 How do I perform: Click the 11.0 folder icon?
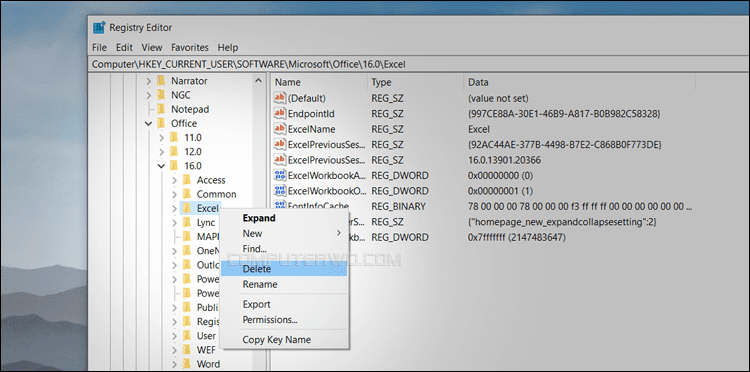(174, 138)
